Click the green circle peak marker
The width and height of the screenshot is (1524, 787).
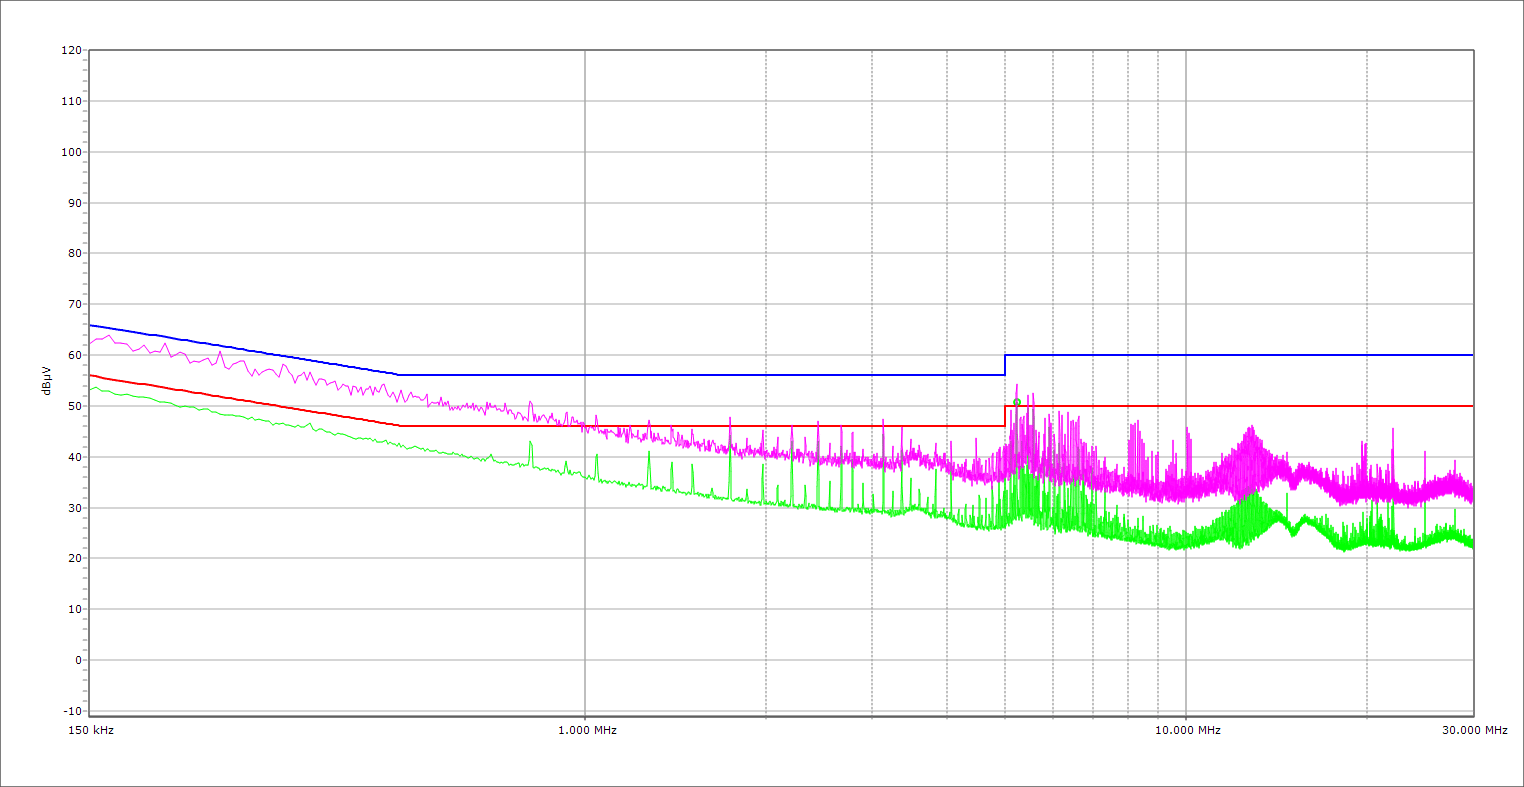pos(1017,403)
